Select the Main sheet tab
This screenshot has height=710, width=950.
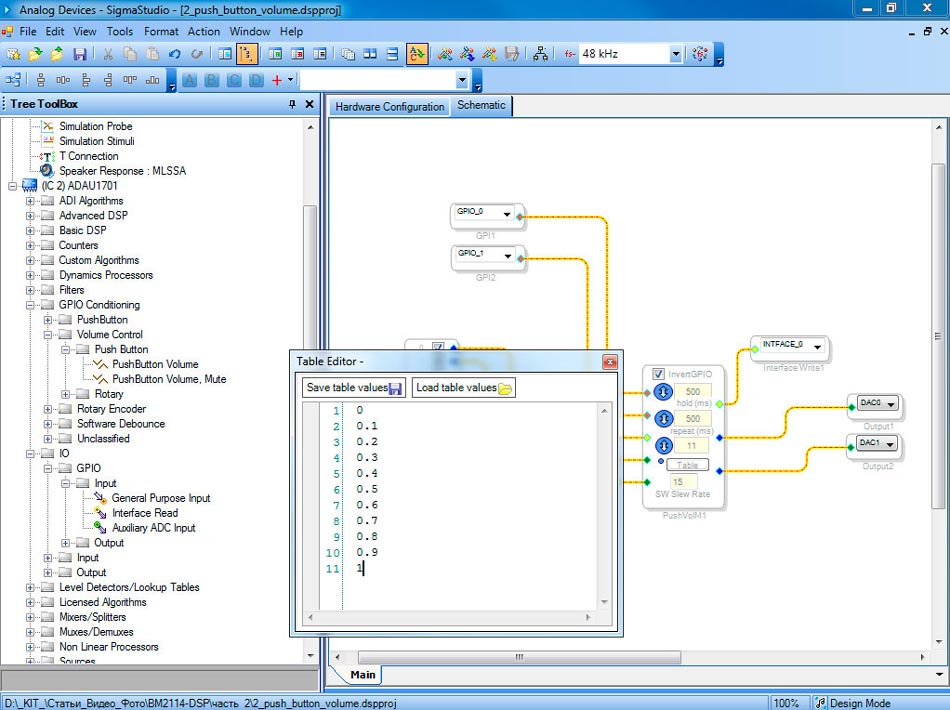tap(362, 675)
